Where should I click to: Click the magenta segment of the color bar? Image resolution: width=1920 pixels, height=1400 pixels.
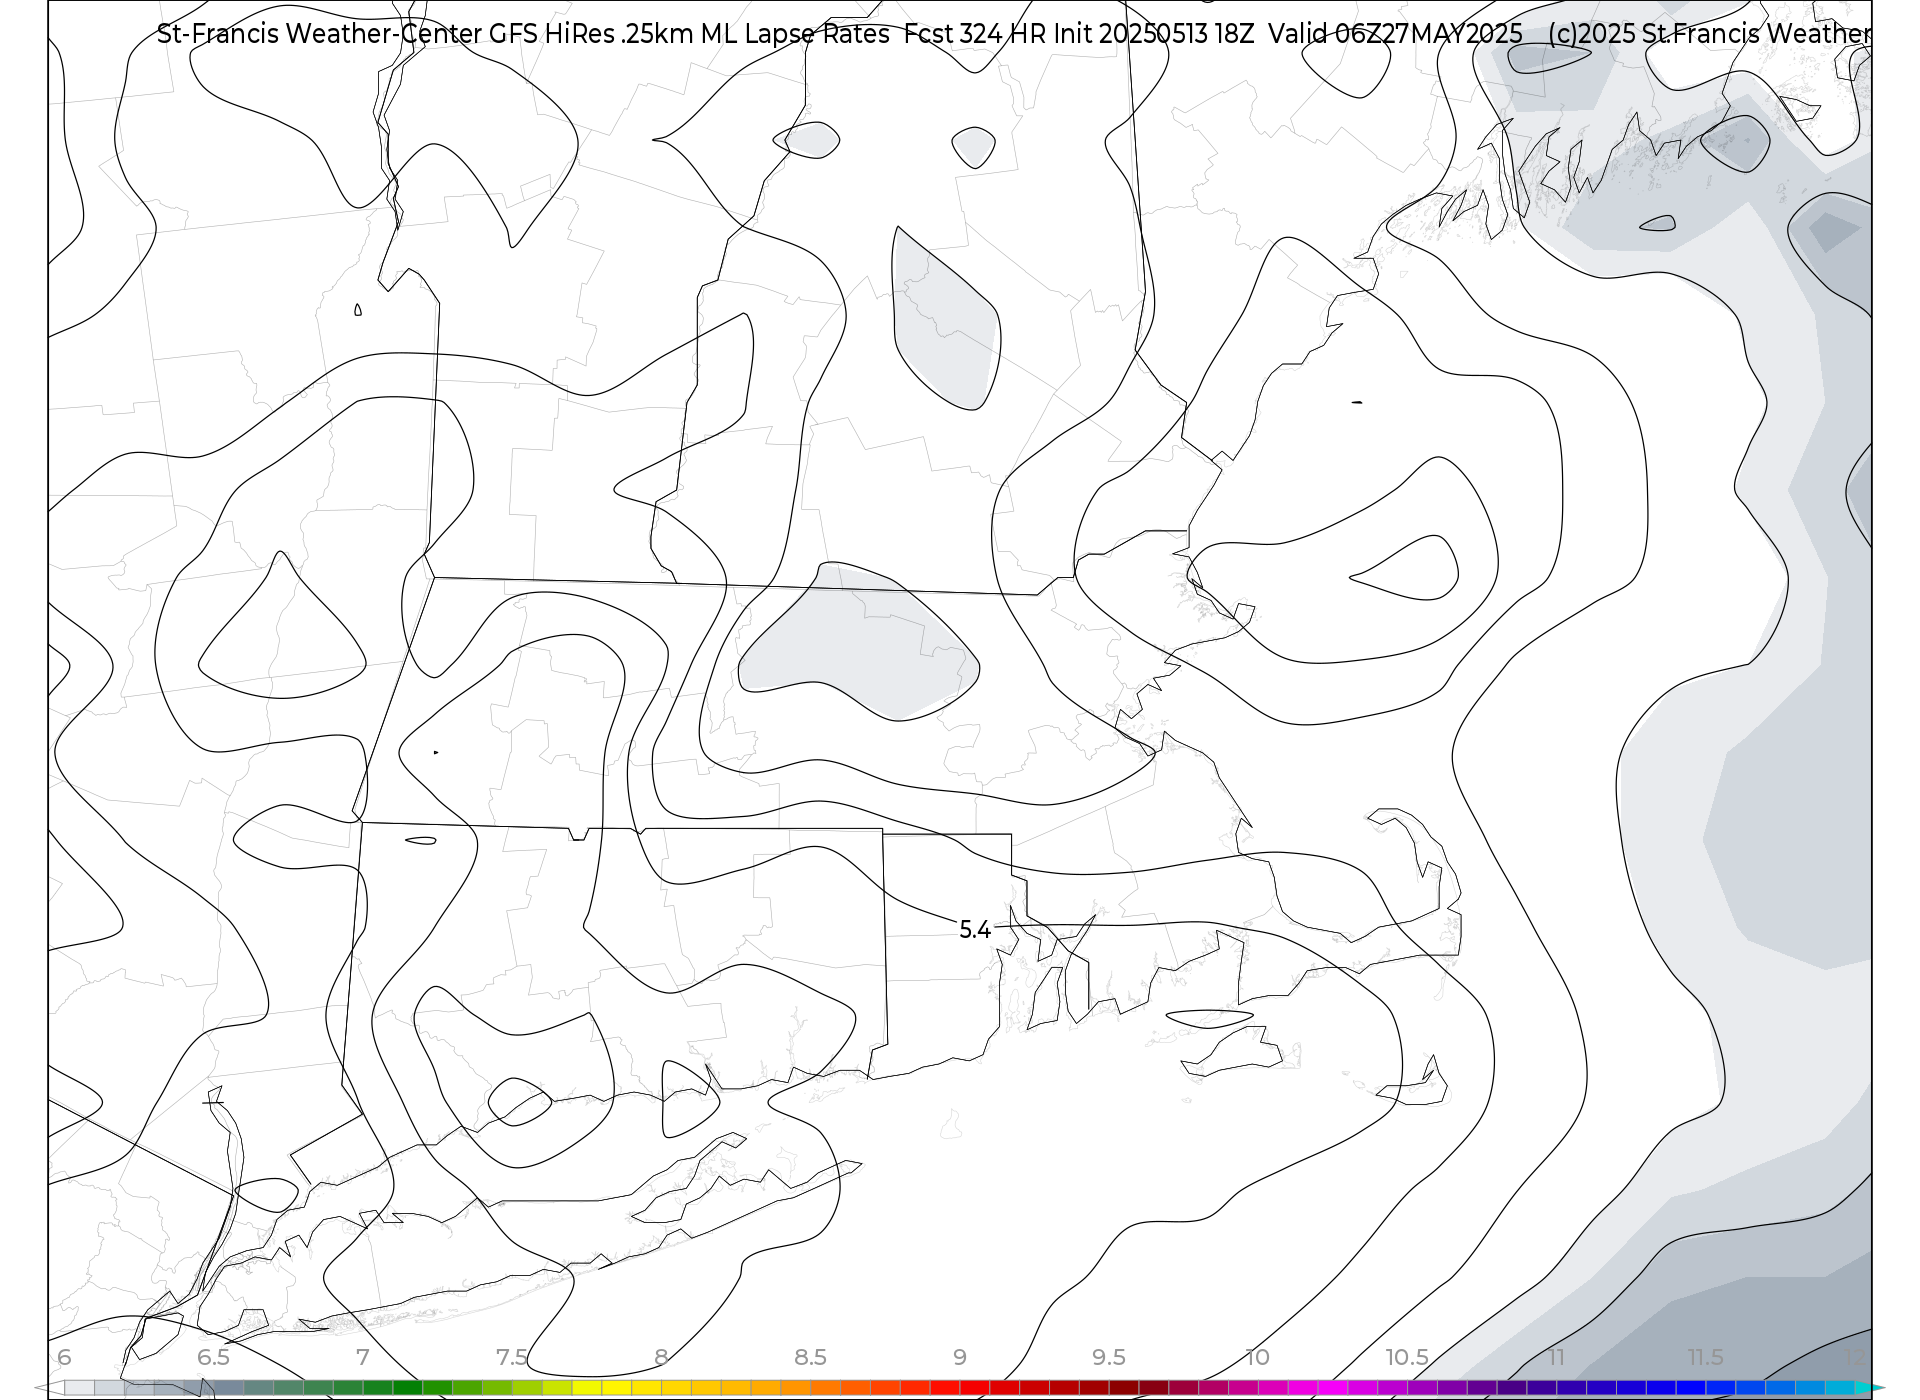pyautogui.click(x=1333, y=1388)
